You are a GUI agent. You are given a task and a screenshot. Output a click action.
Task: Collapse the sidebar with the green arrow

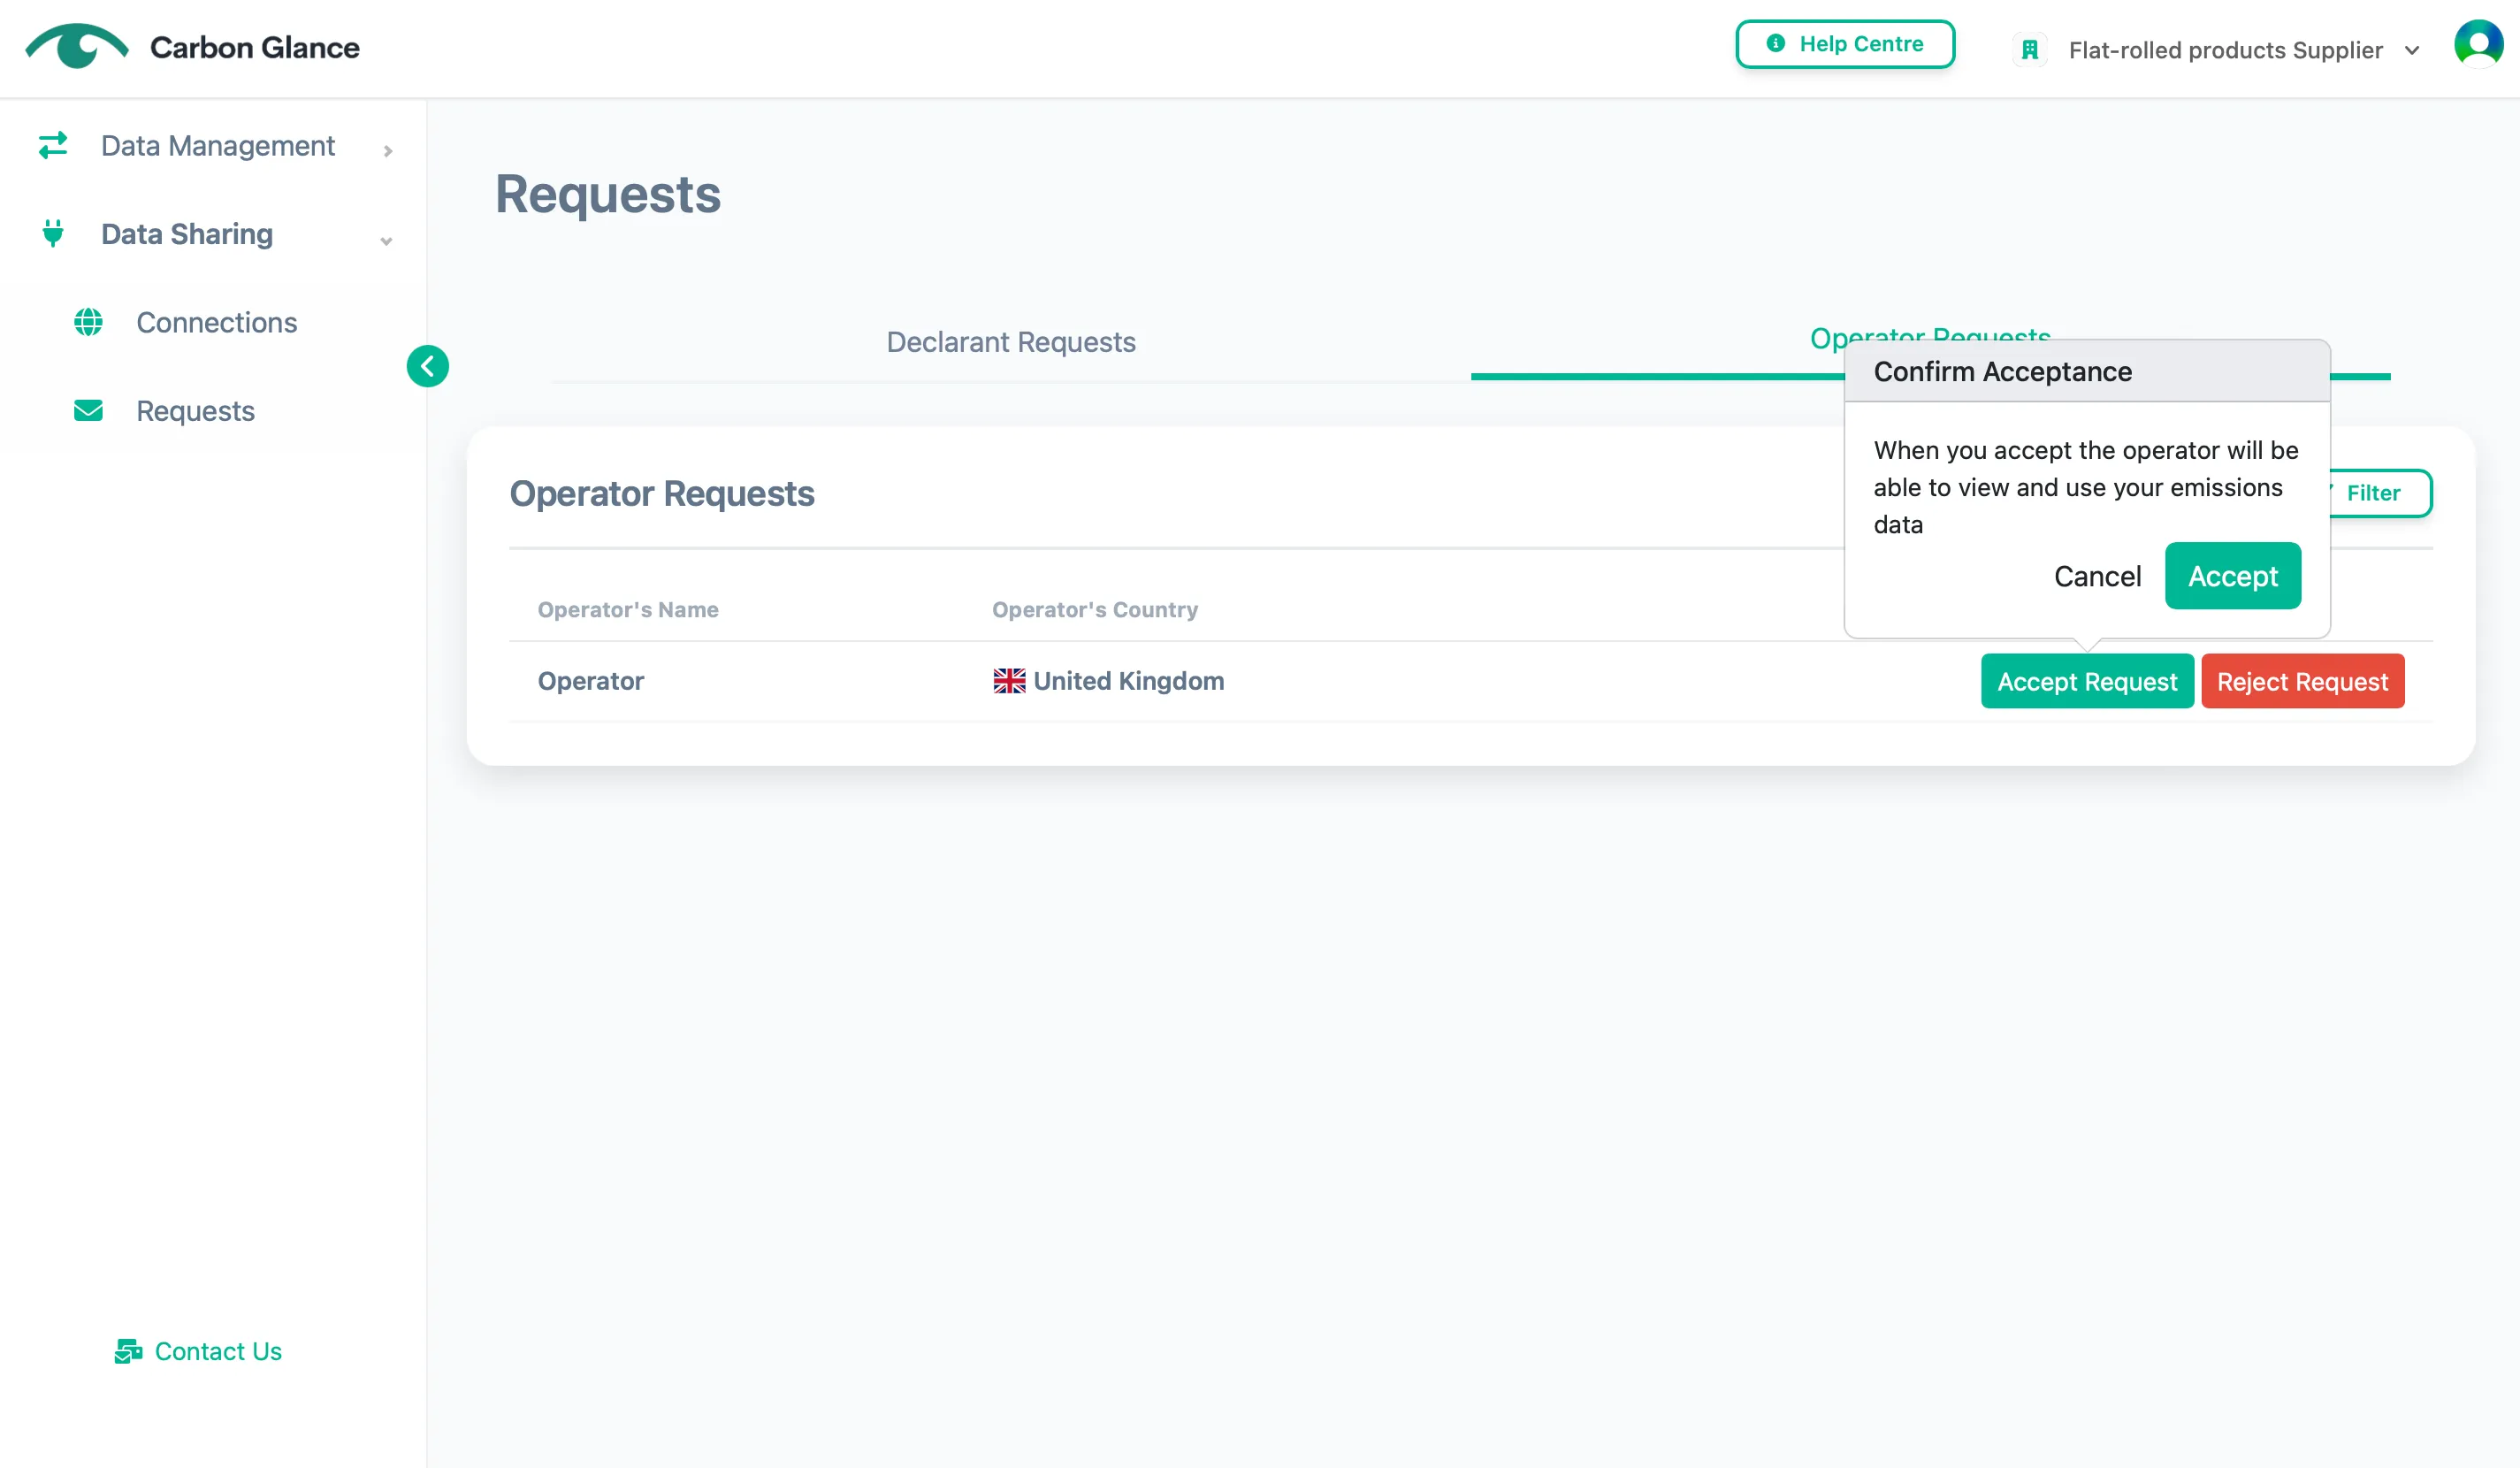pos(428,366)
